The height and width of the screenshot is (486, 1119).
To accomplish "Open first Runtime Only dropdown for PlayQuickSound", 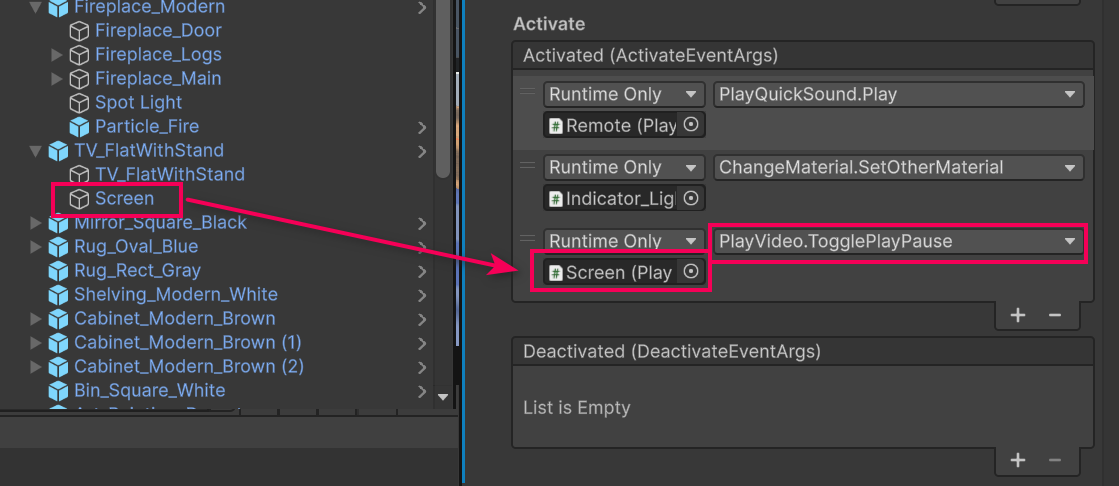I will tap(624, 95).
